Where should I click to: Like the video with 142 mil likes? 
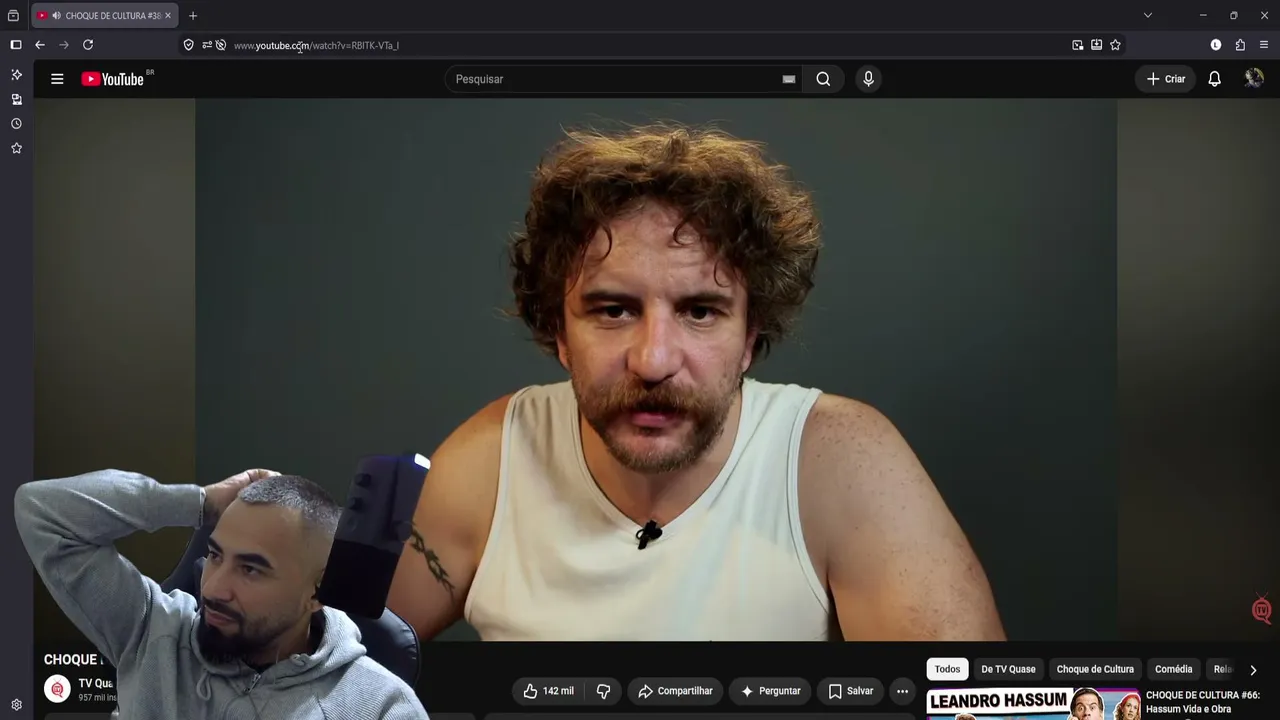coord(548,691)
